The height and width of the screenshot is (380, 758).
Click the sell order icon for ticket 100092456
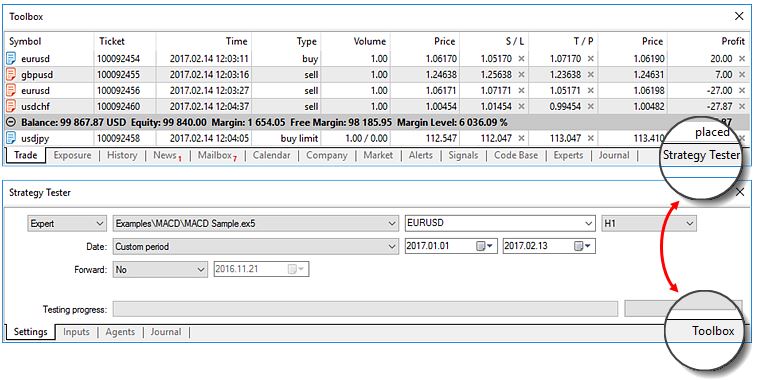tap(11, 90)
